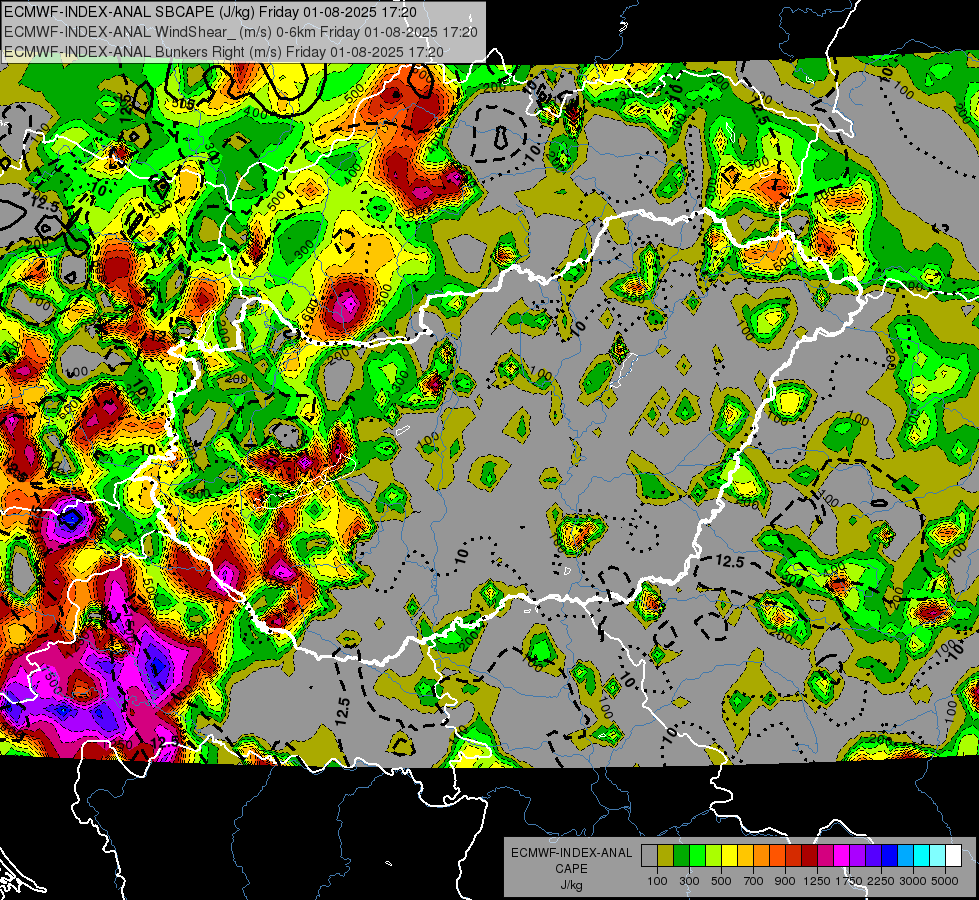The image size is (979, 900).
Task: Select the dark green legend swatch
Action: click(x=681, y=856)
